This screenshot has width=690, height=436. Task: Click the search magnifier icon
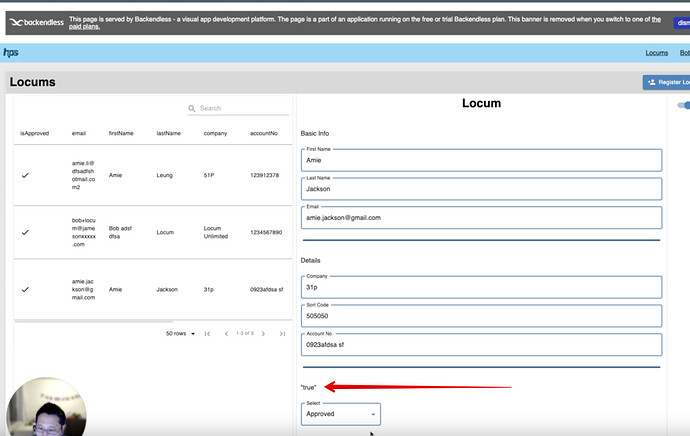coord(191,108)
